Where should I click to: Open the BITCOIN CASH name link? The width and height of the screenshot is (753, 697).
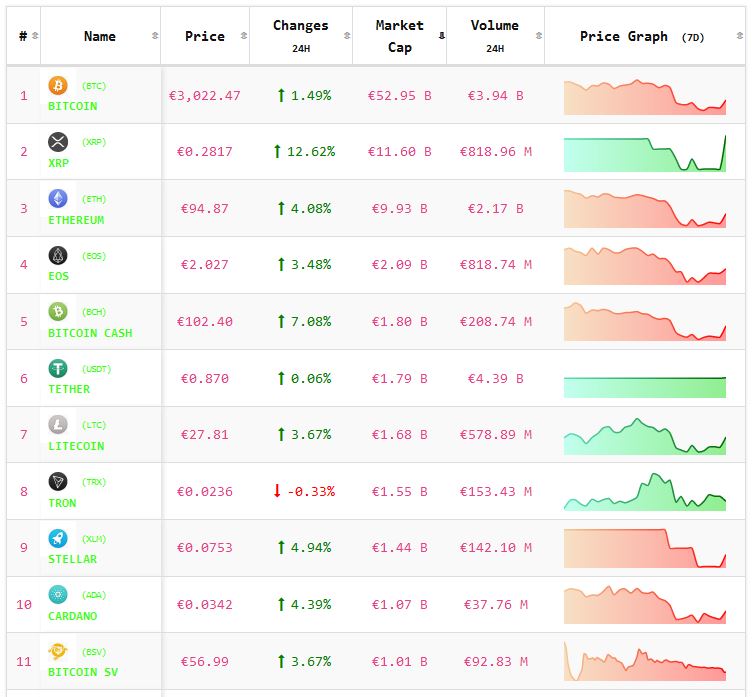pyautogui.click(x=90, y=333)
